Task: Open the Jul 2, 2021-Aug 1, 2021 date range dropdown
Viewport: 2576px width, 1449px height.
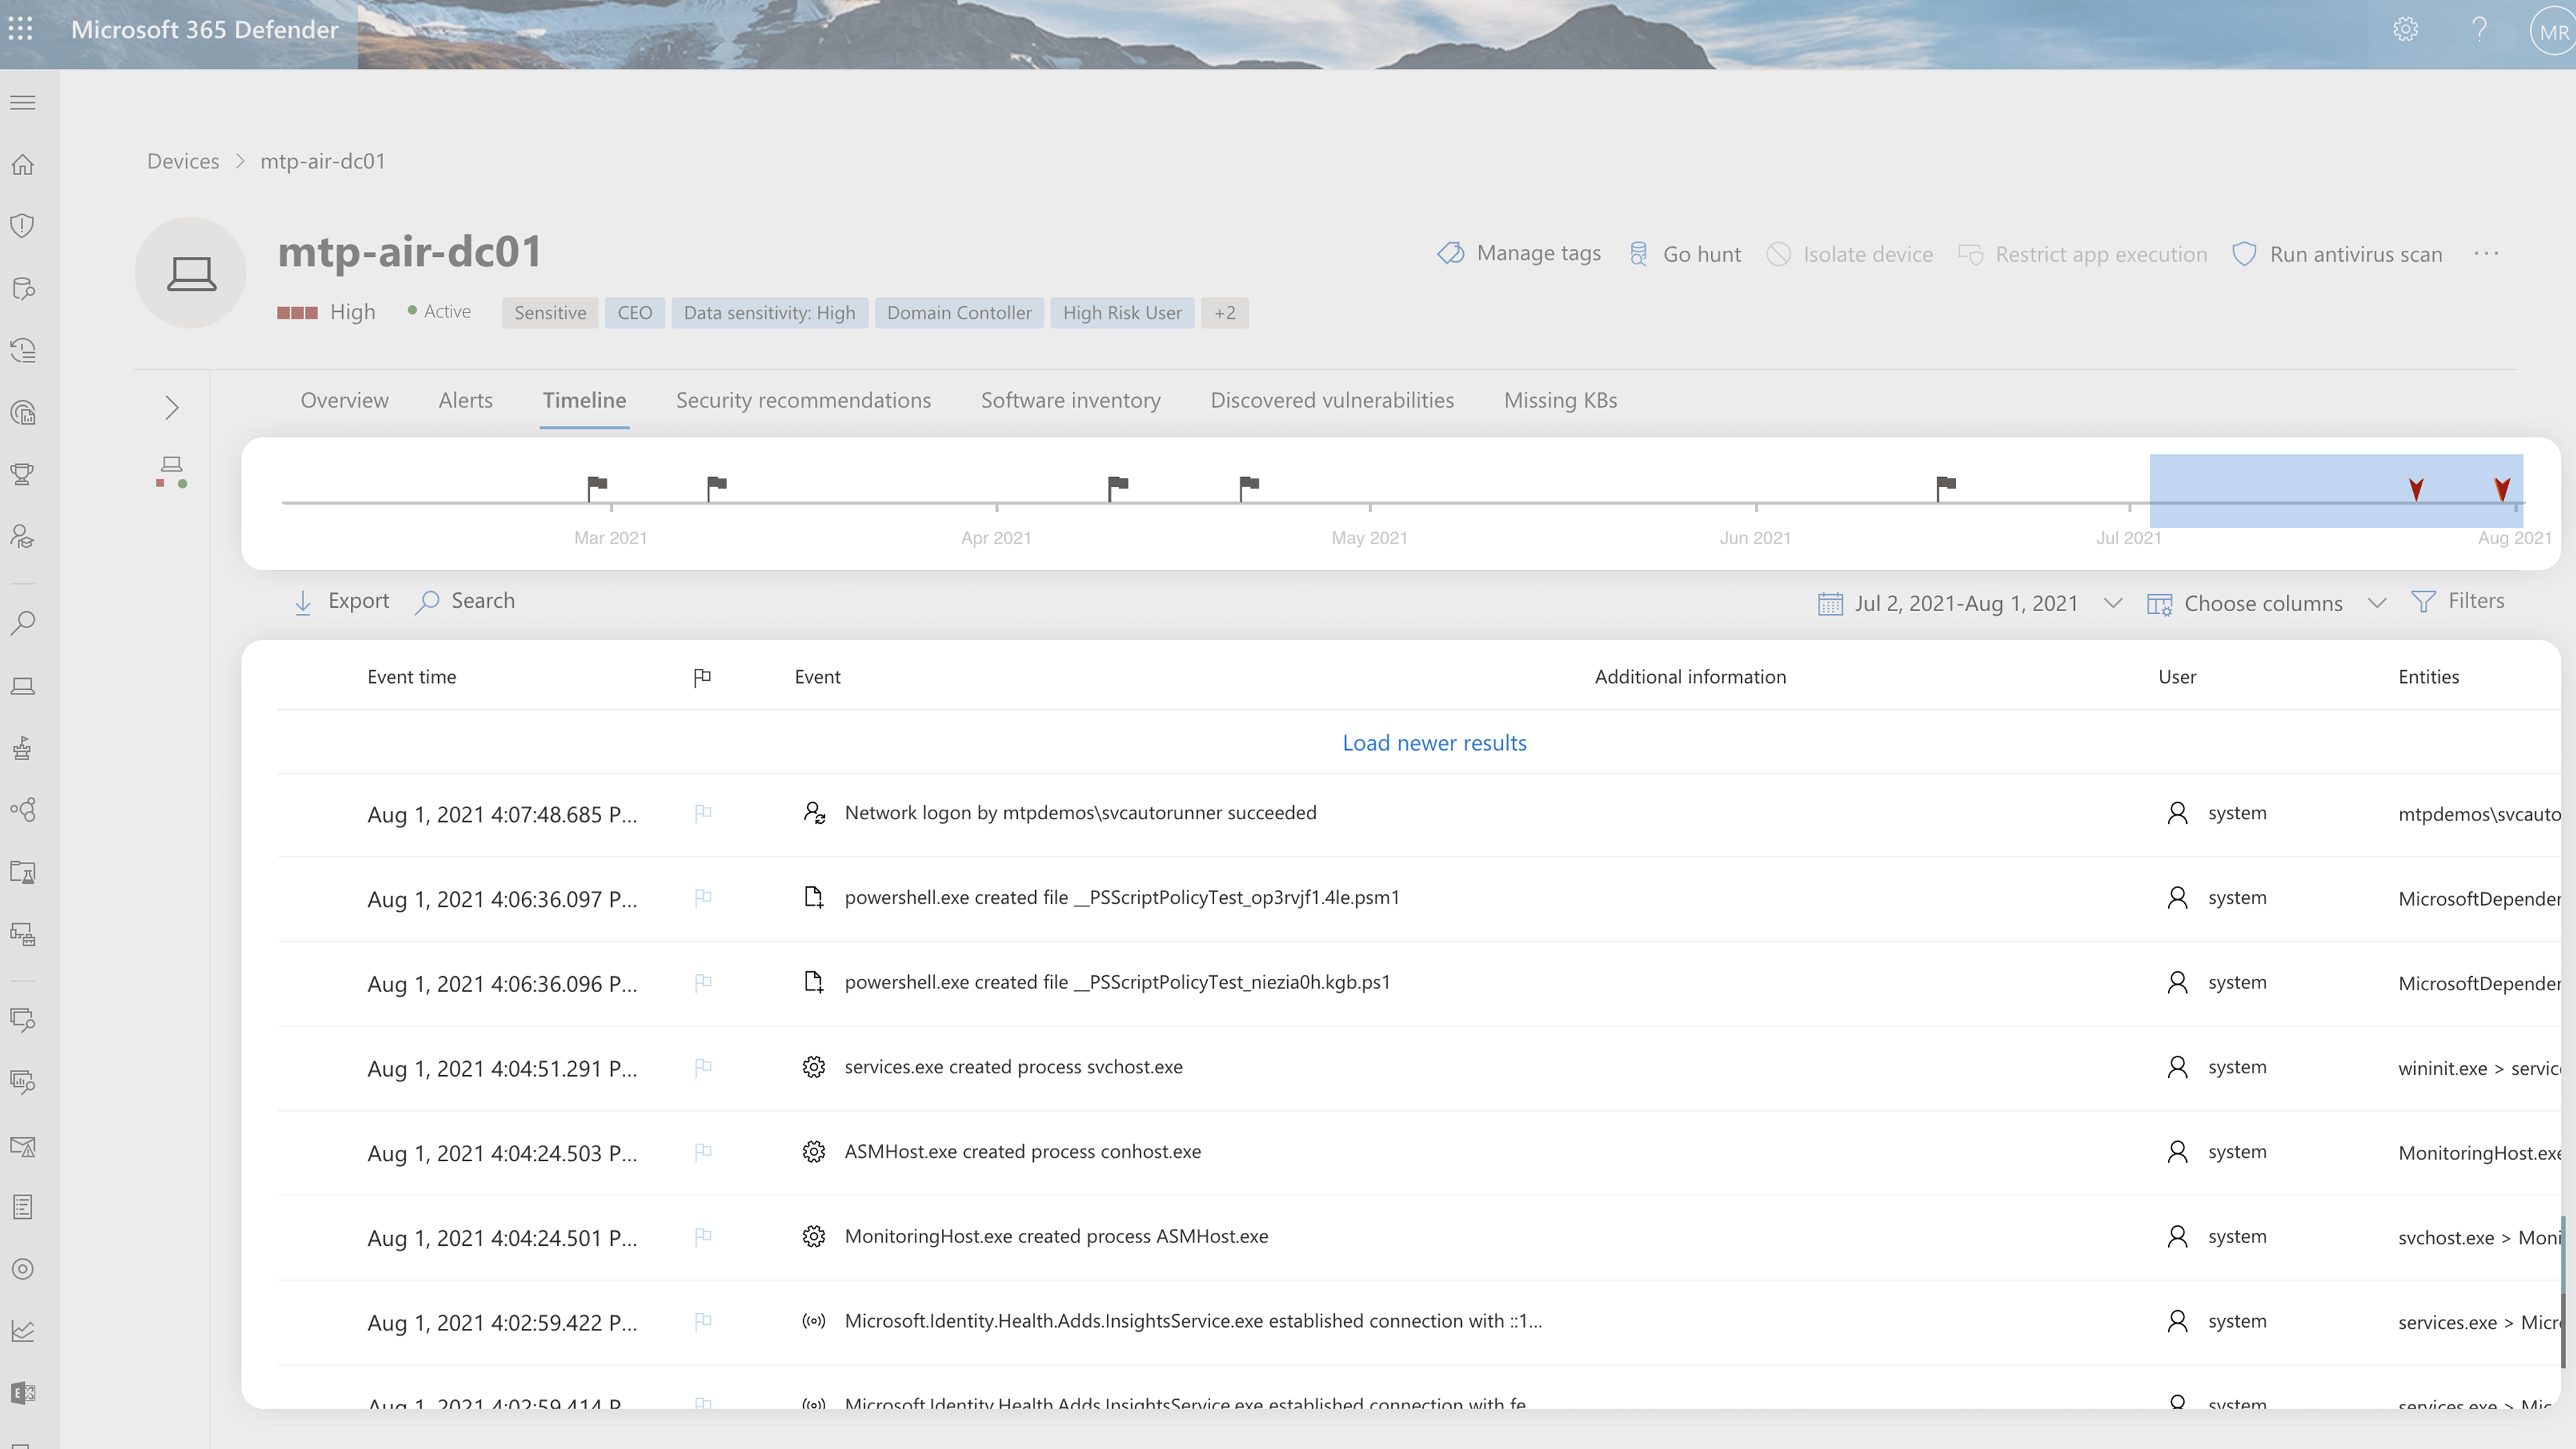Action: point(1969,603)
